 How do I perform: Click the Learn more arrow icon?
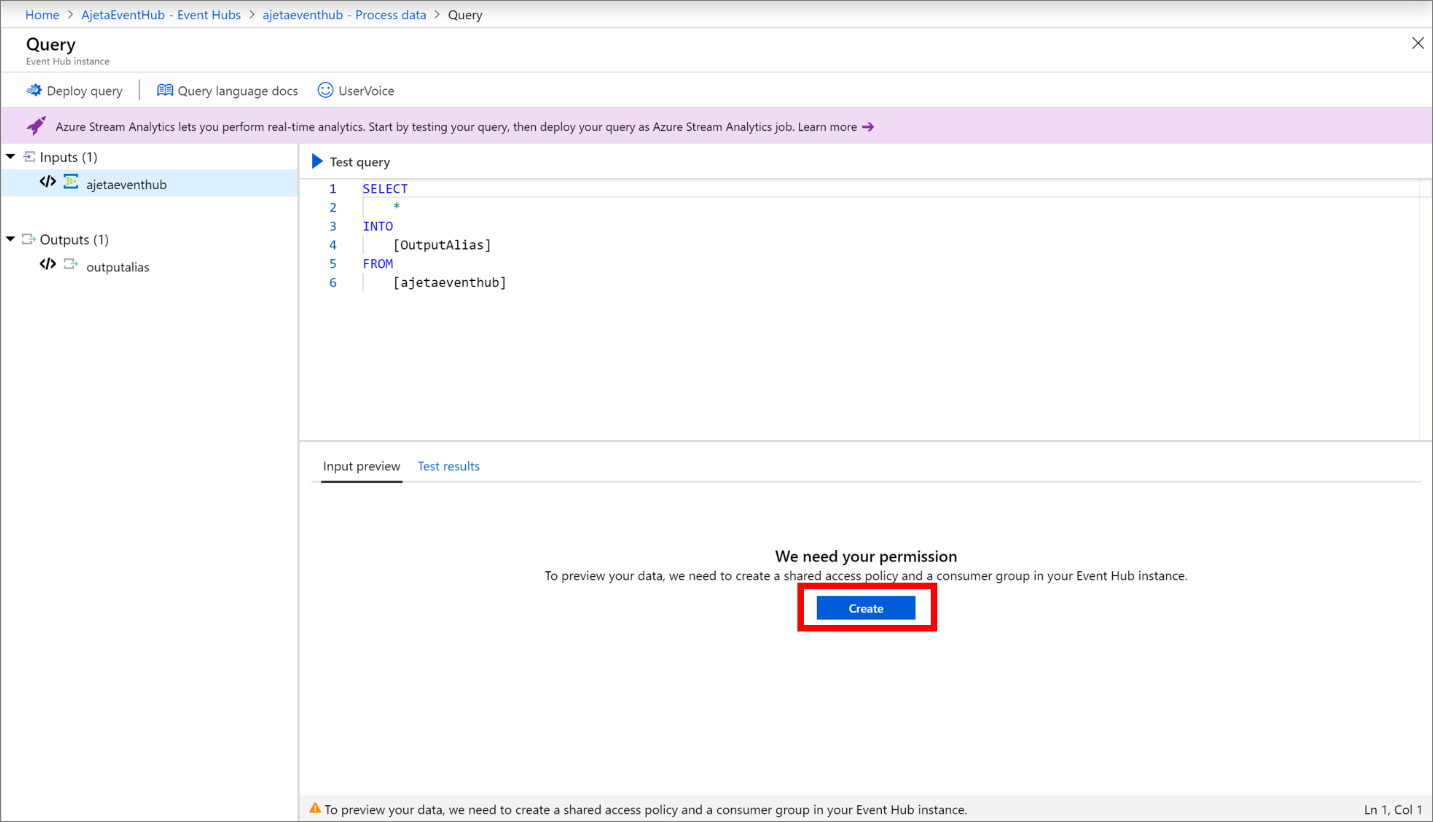[x=868, y=127]
